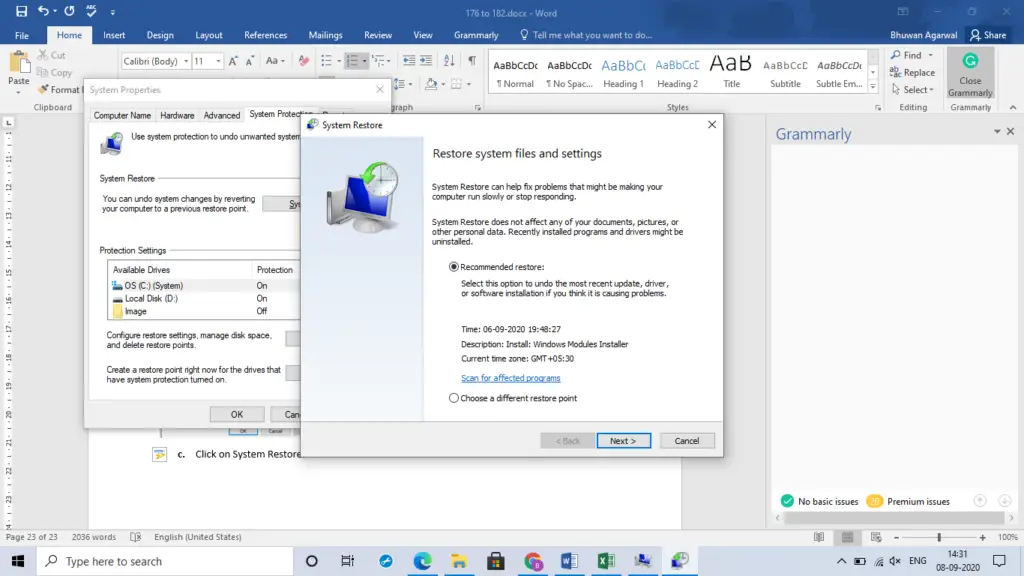The height and width of the screenshot is (576, 1024).
Task: Click the Close Grammarly ribbon button
Action: [x=970, y=74]
